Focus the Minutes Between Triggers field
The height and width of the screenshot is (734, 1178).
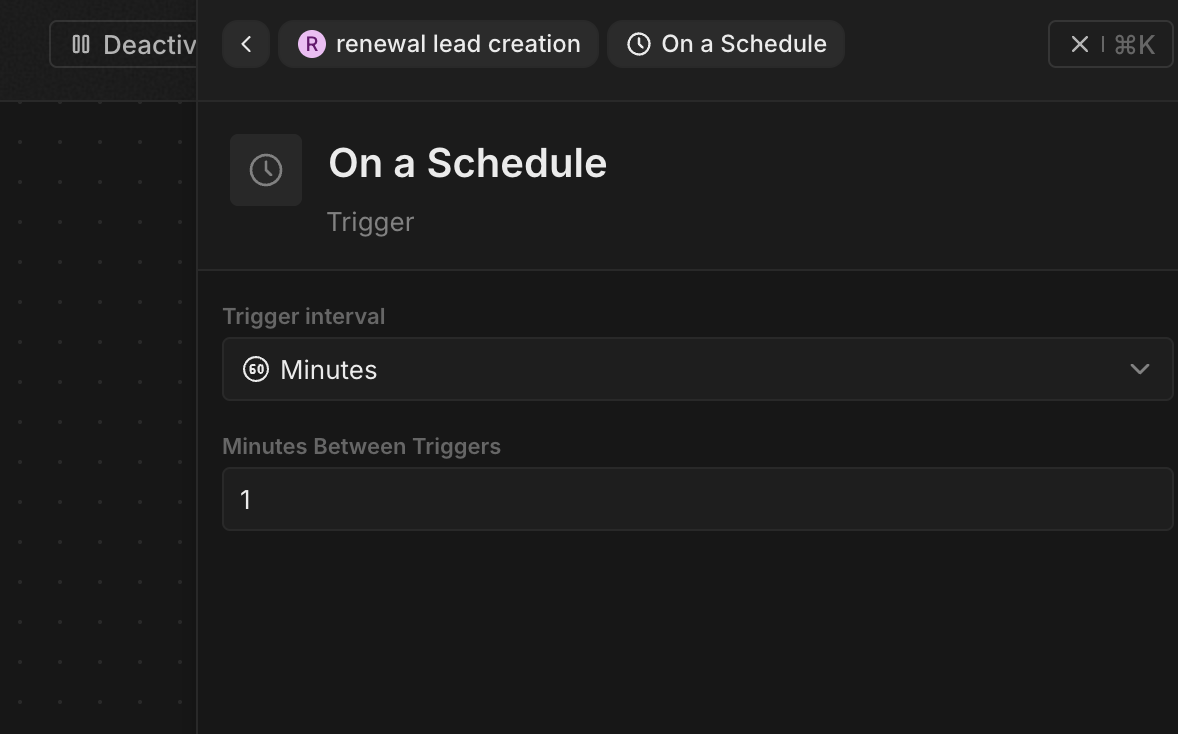coord(697,499)
